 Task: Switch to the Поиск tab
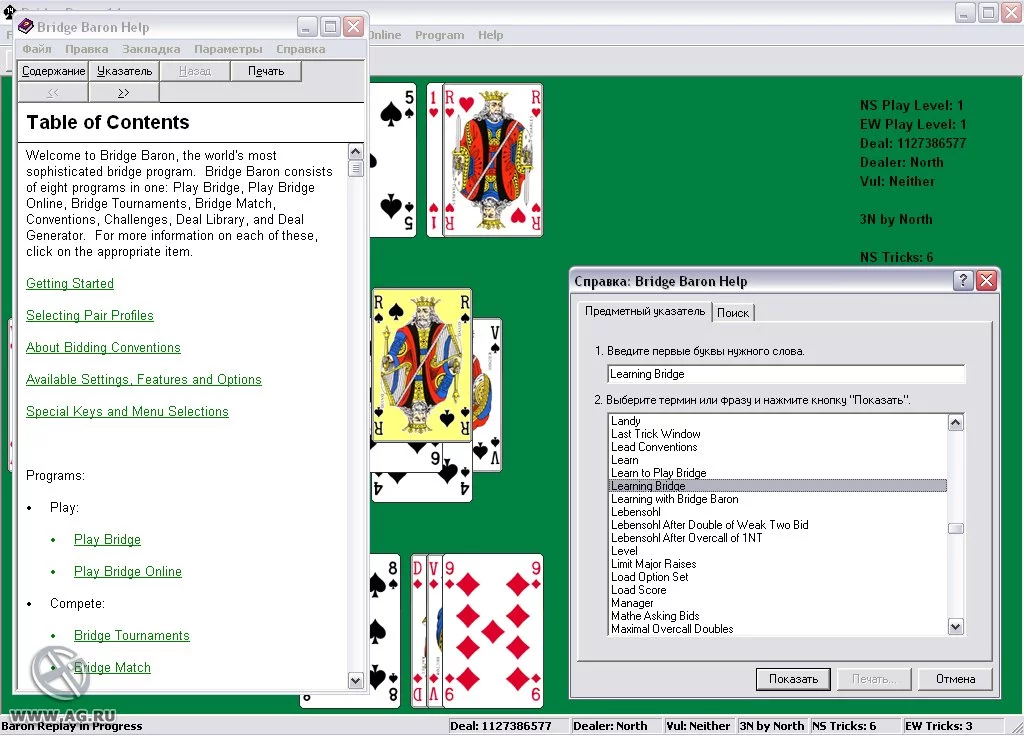(x=733, y=313)
